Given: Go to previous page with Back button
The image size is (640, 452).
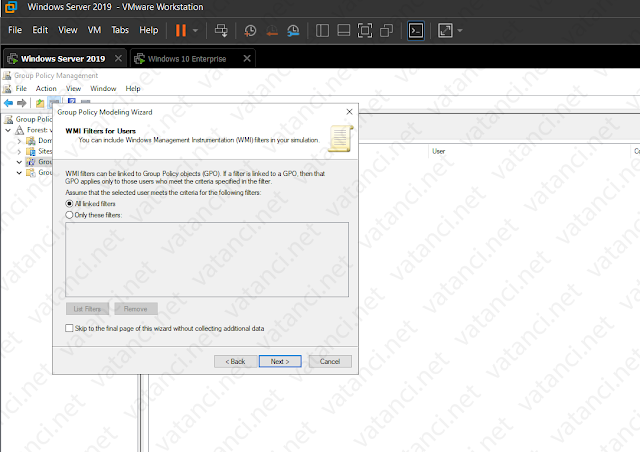Looking at the screenshot, I should coord(236,361).
